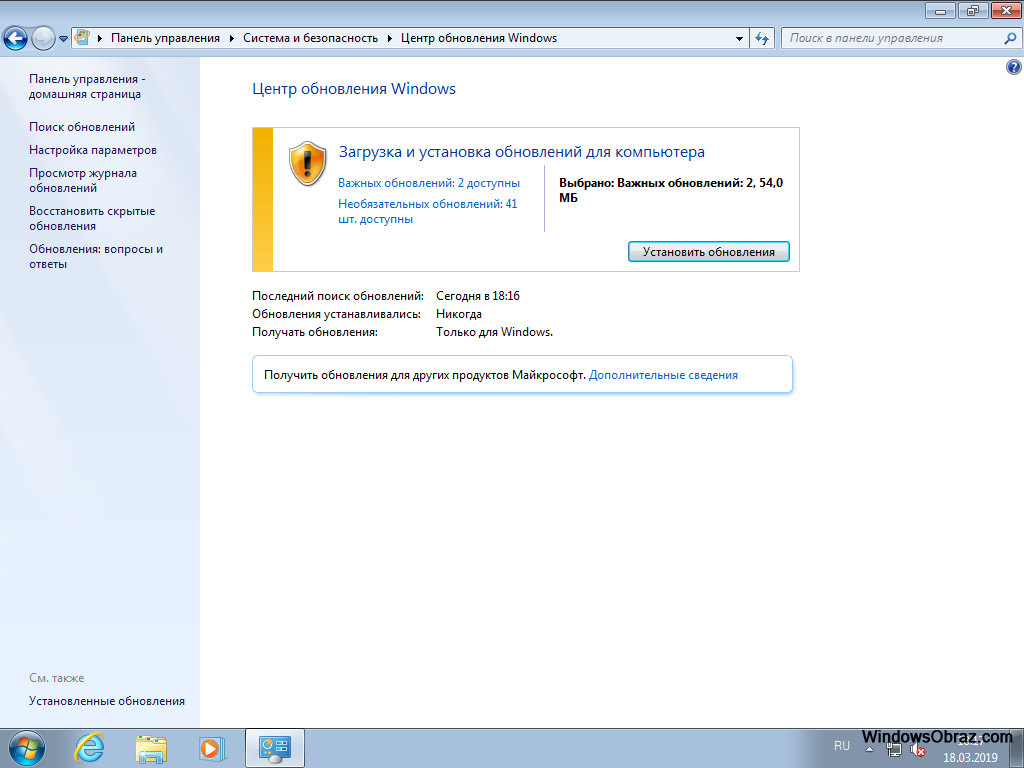The height and width of the screenshot is (768, 1024).
Task: Click the Сегодня в 18:16 value
Action: tap(478, 296)
